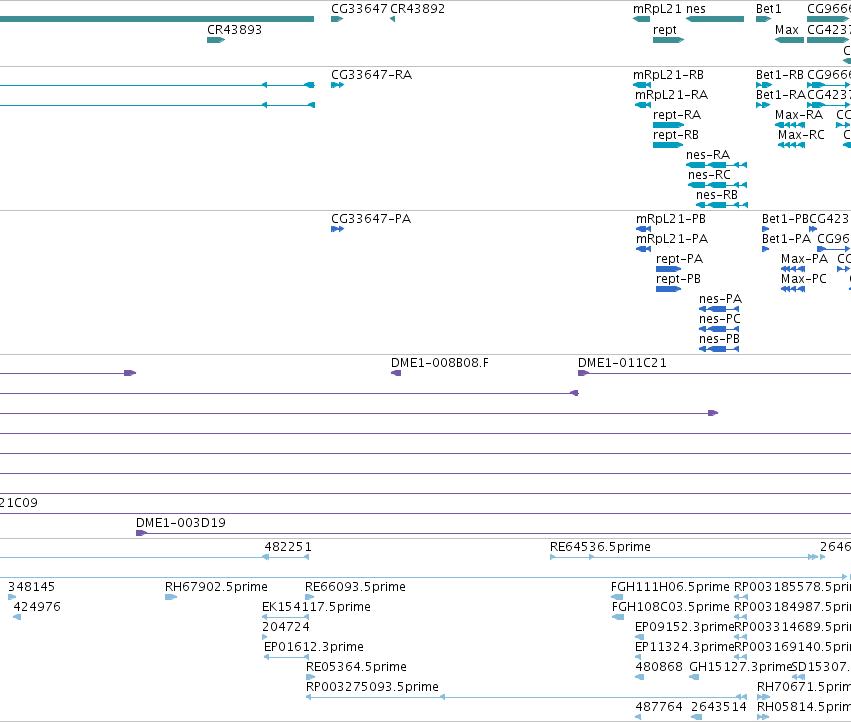Select transcript Max-RA

(790, 125)
